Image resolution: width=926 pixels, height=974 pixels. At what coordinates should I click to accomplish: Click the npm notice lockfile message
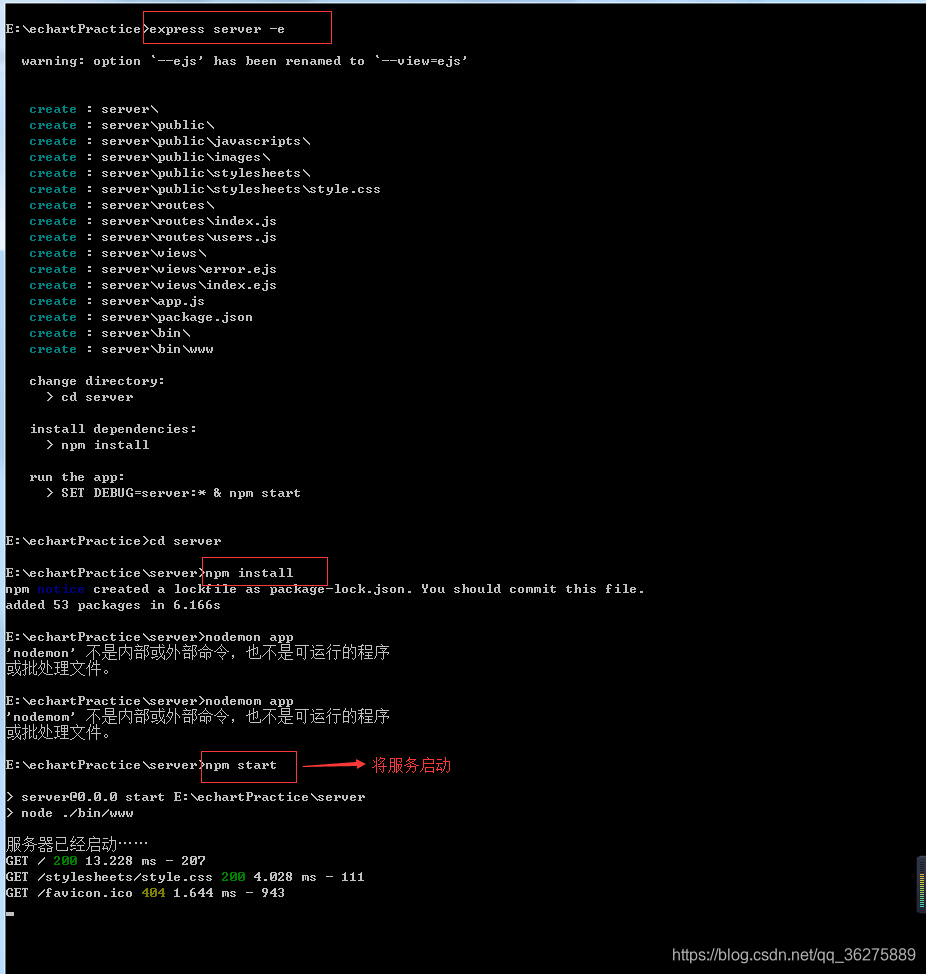325,589
